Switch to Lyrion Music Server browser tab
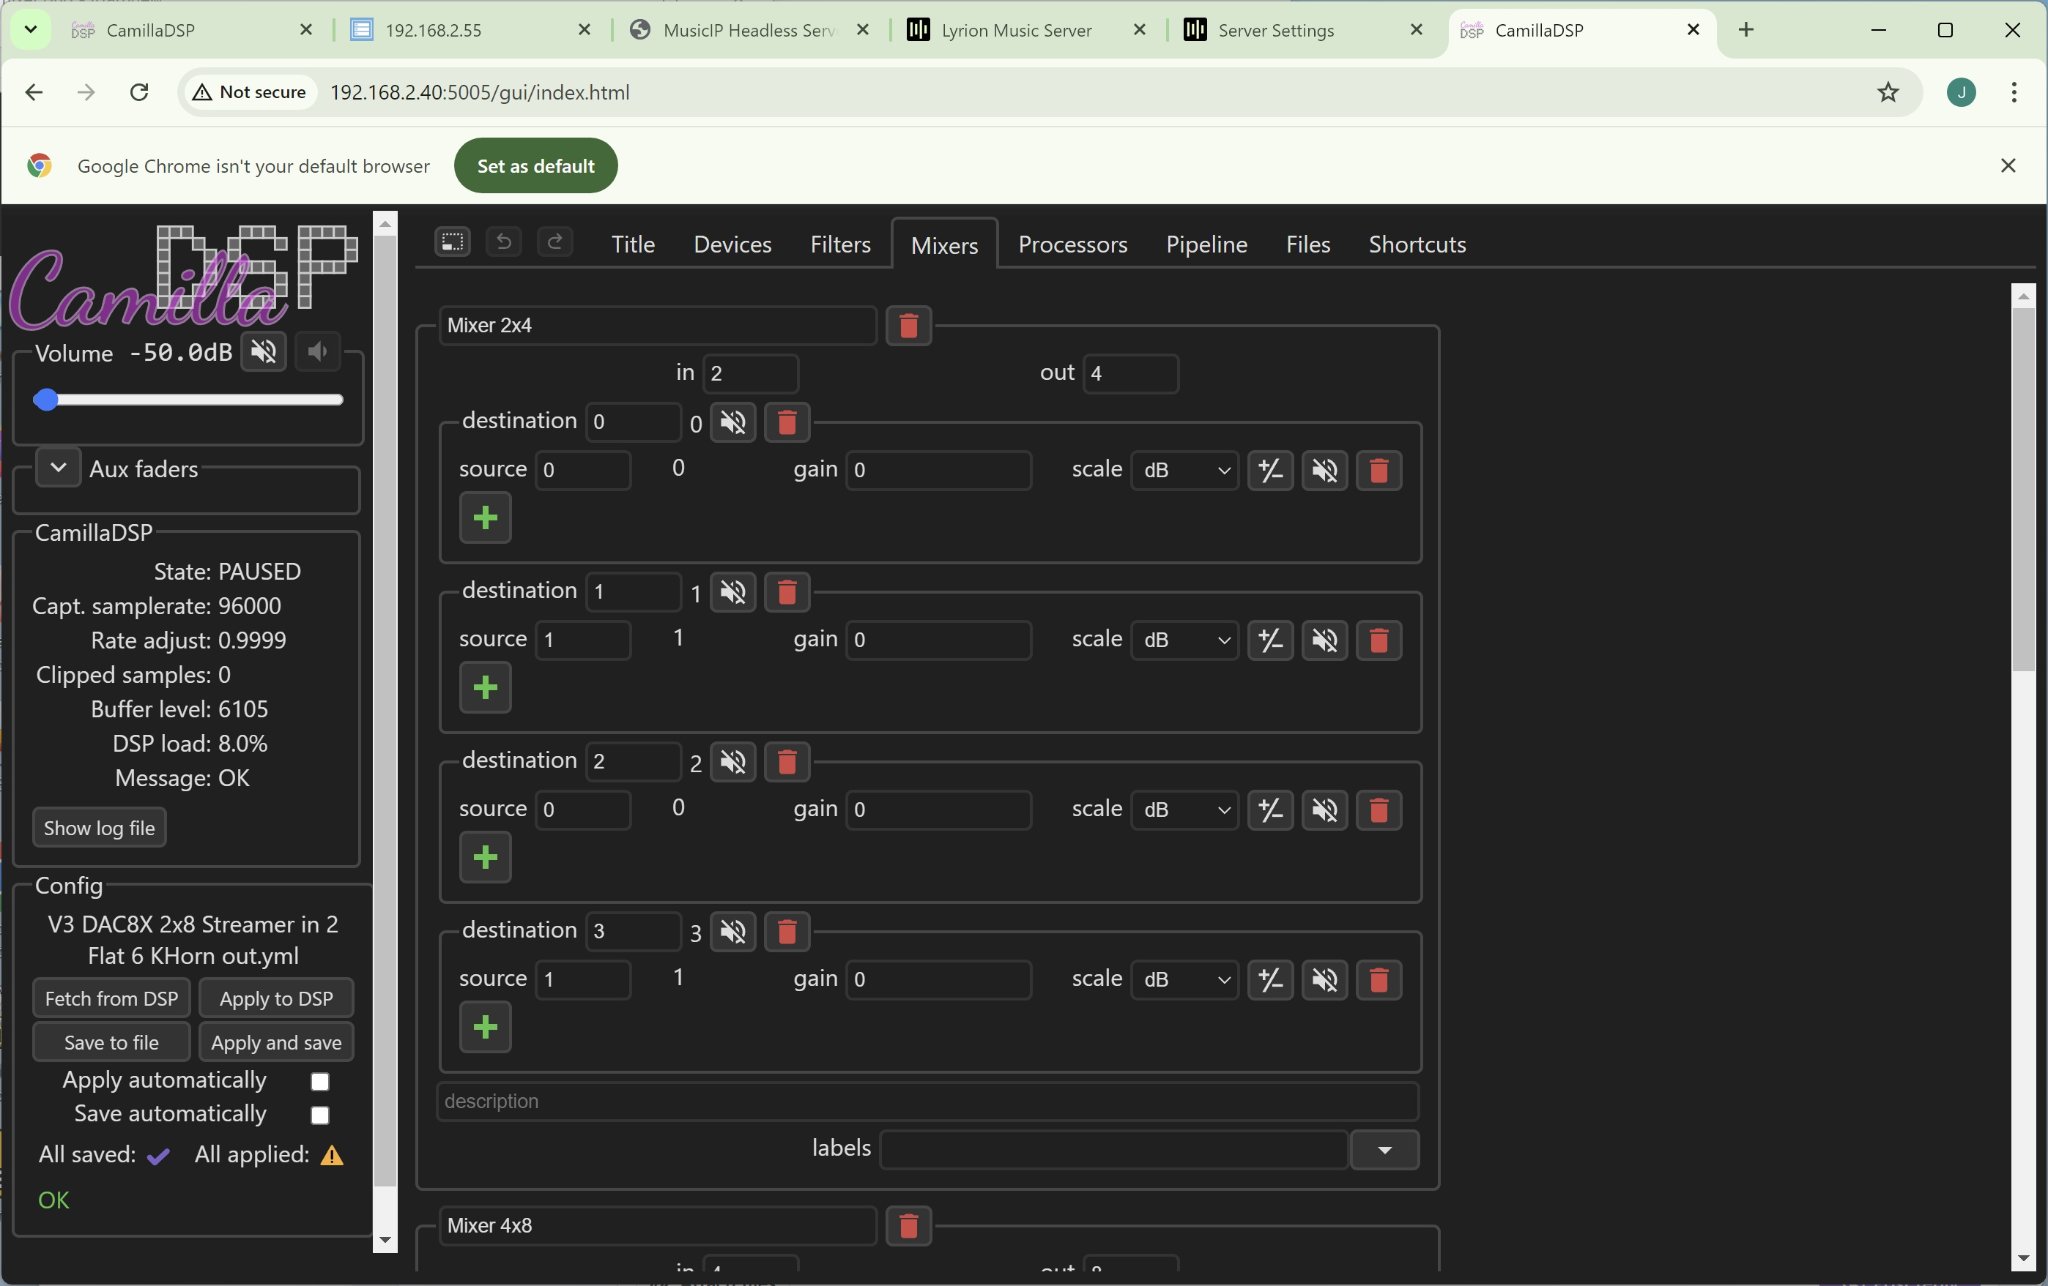This screenshot has width=2048, height=1286. click(1016, 30)
